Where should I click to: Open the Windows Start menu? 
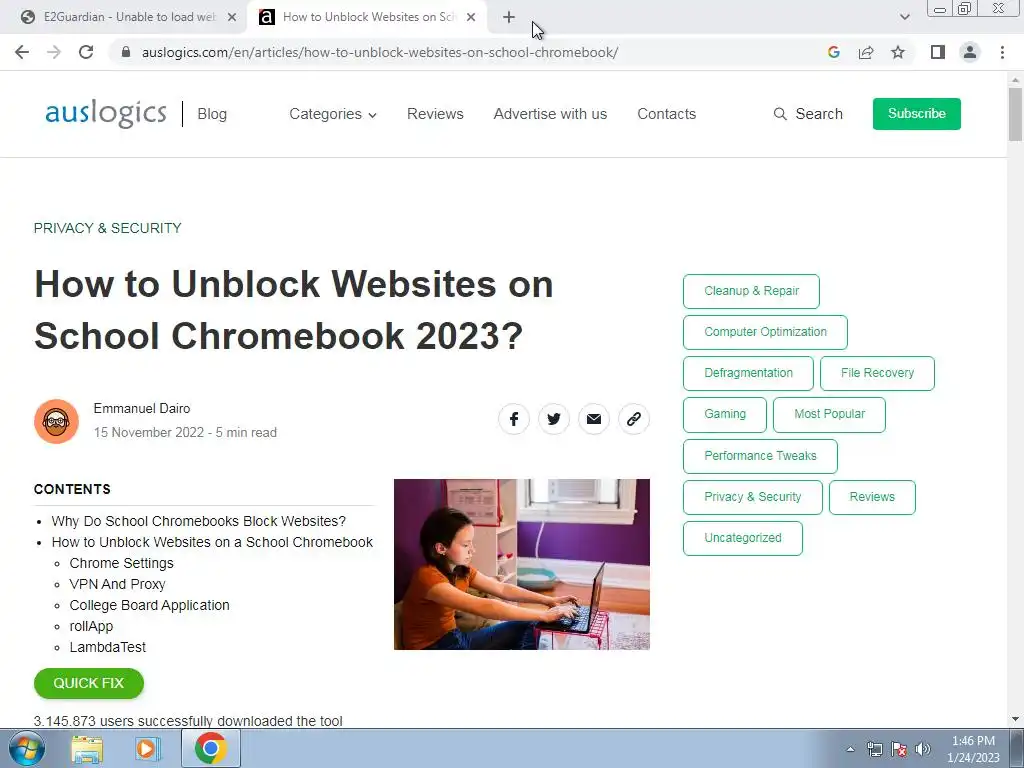[x=25, y=748]
